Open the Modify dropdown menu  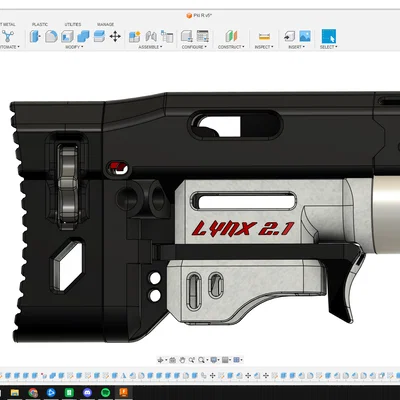point(74,47)
